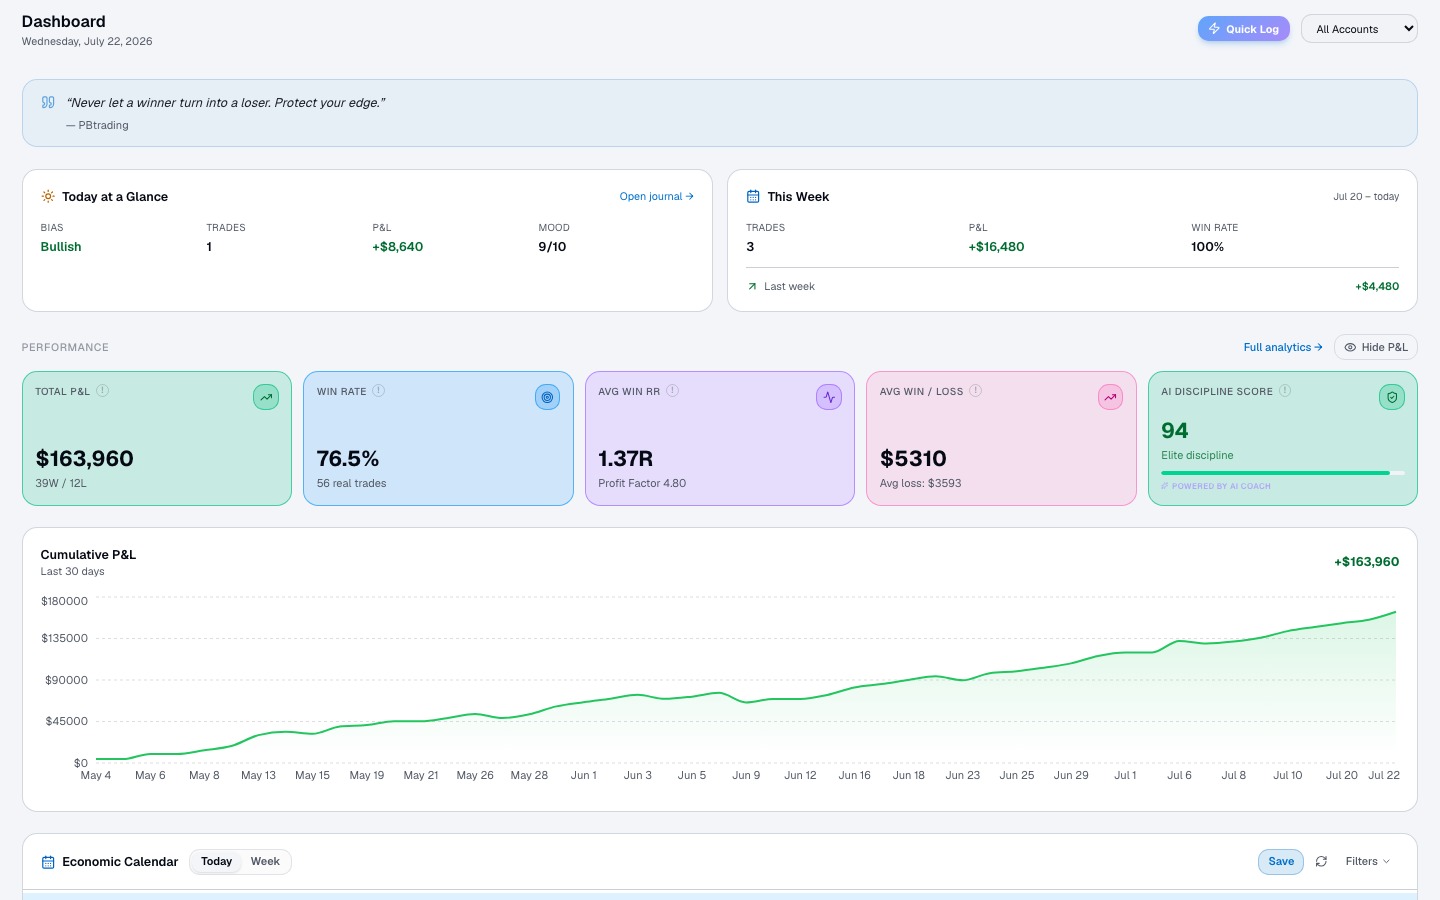The image size is (1440, 900).
Task: Toggle Hide P&L visibility
Action: point(1375,347)
